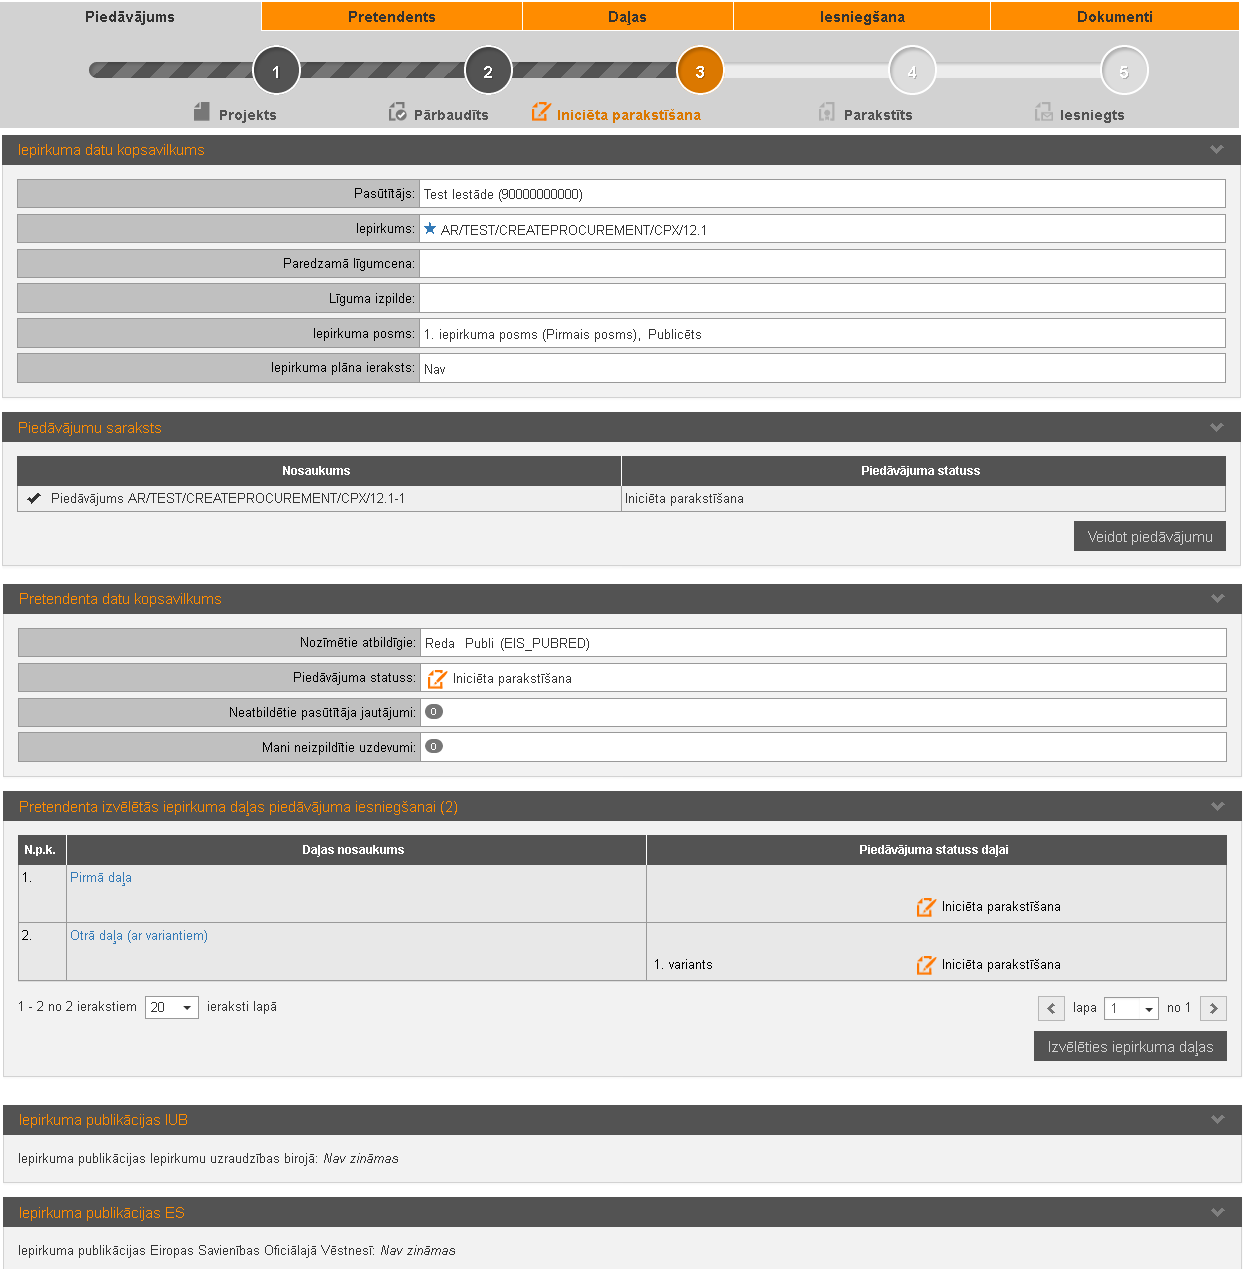The image size is (1243, 1269).
Task: Click step 4 circle on progress bar
Action: pos(912,71)
